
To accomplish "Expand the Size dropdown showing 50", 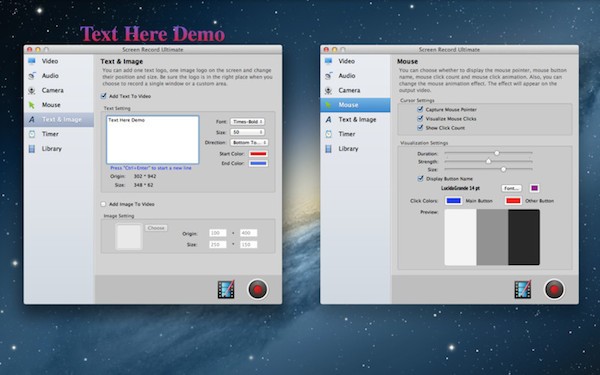I will click(x=247, y=132).
